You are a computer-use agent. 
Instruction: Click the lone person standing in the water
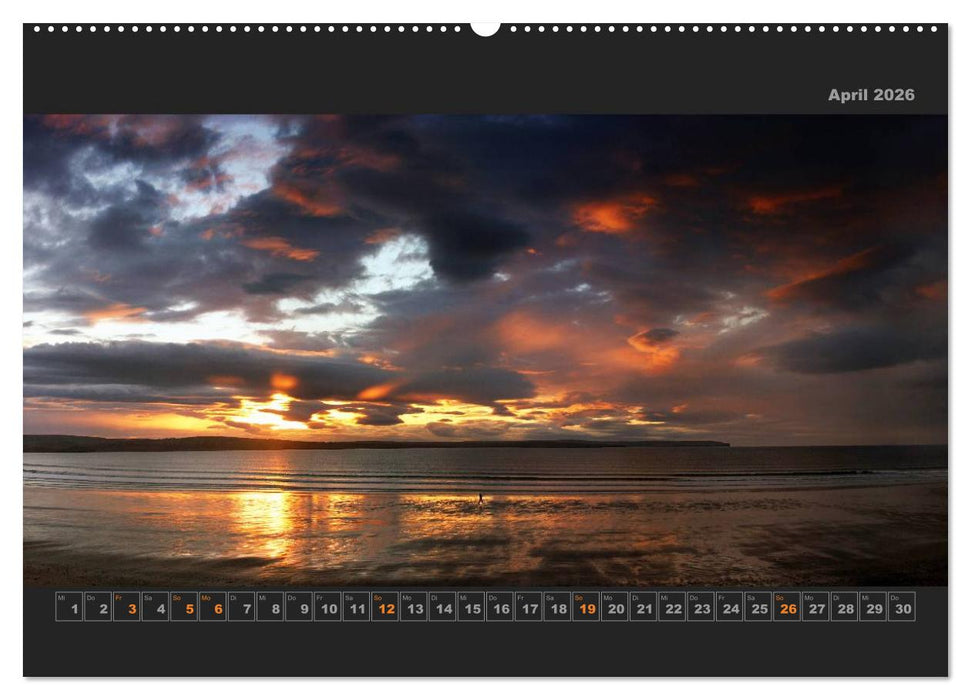tap(480, 497)
